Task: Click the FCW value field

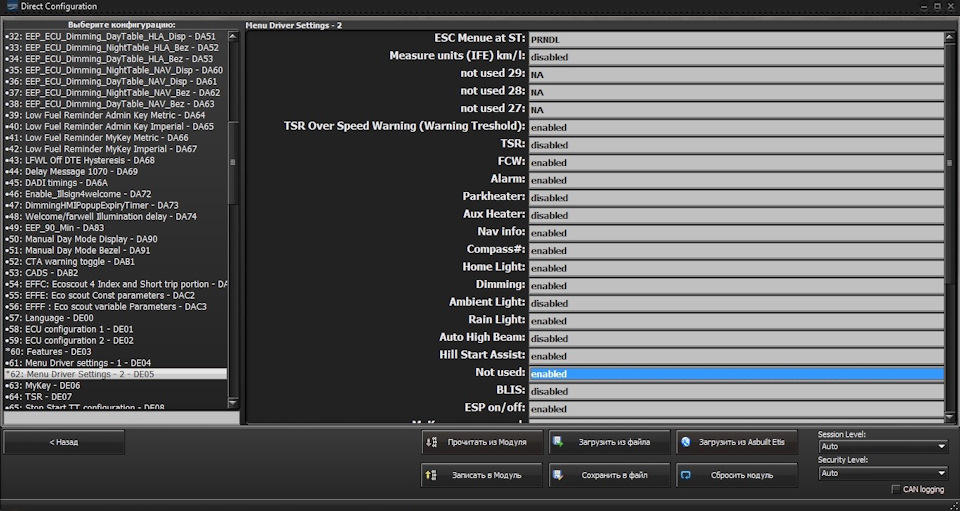Action: coord(736,163)
